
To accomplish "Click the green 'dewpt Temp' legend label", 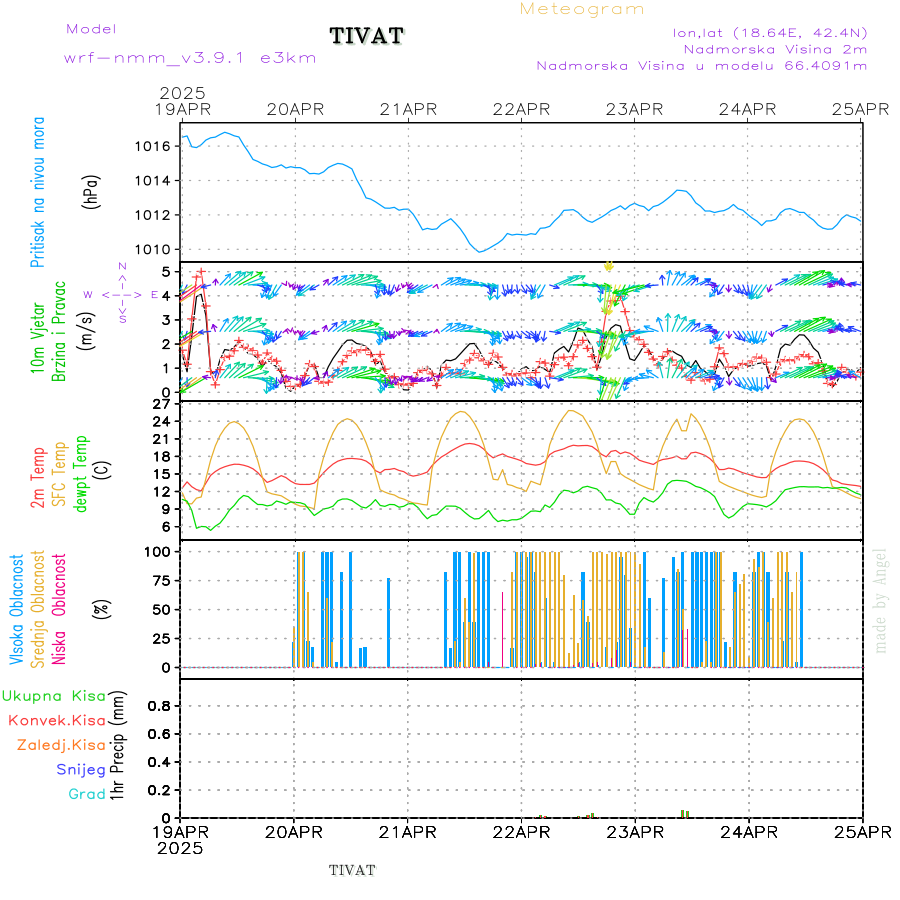I will pyautogui.click(x=81, y=473).
